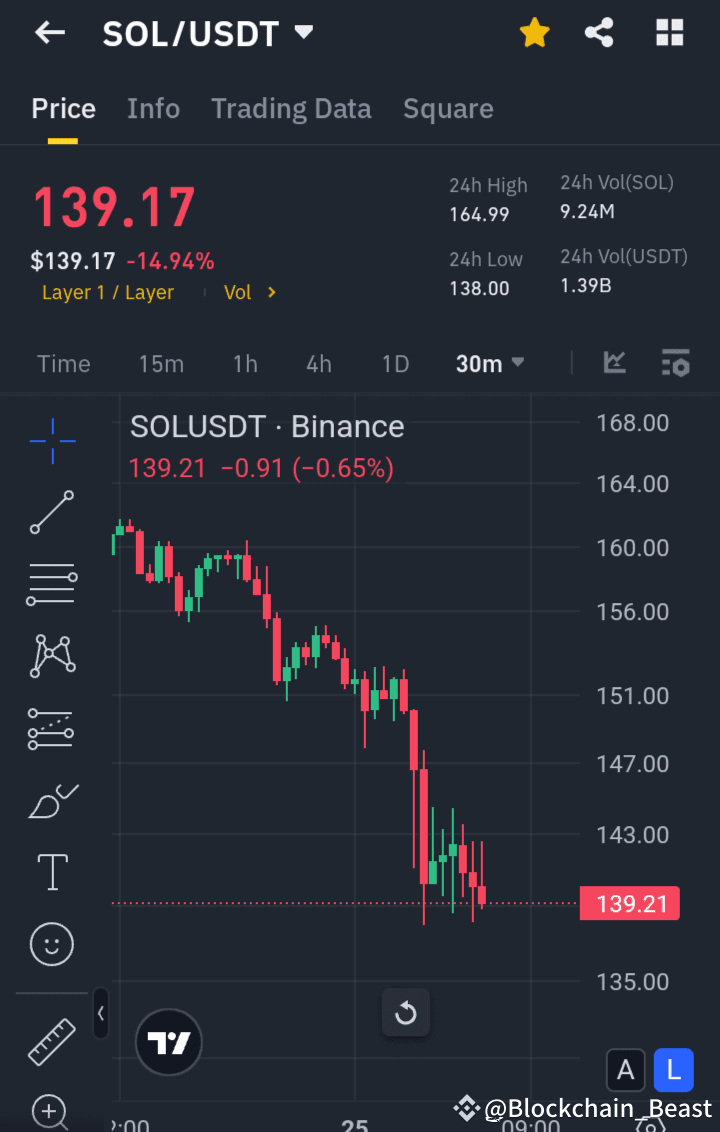Viewport: 720px width, 1132px height.
Task: Open the horizontal lines drawing tool
Action: (x=50, y=584)
